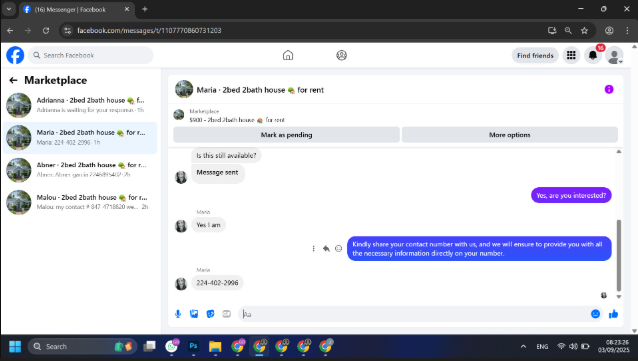The height and width of the screenshot is (361, 638).
Task: Select the Maria conversation in the list
Action: [80, 138]
